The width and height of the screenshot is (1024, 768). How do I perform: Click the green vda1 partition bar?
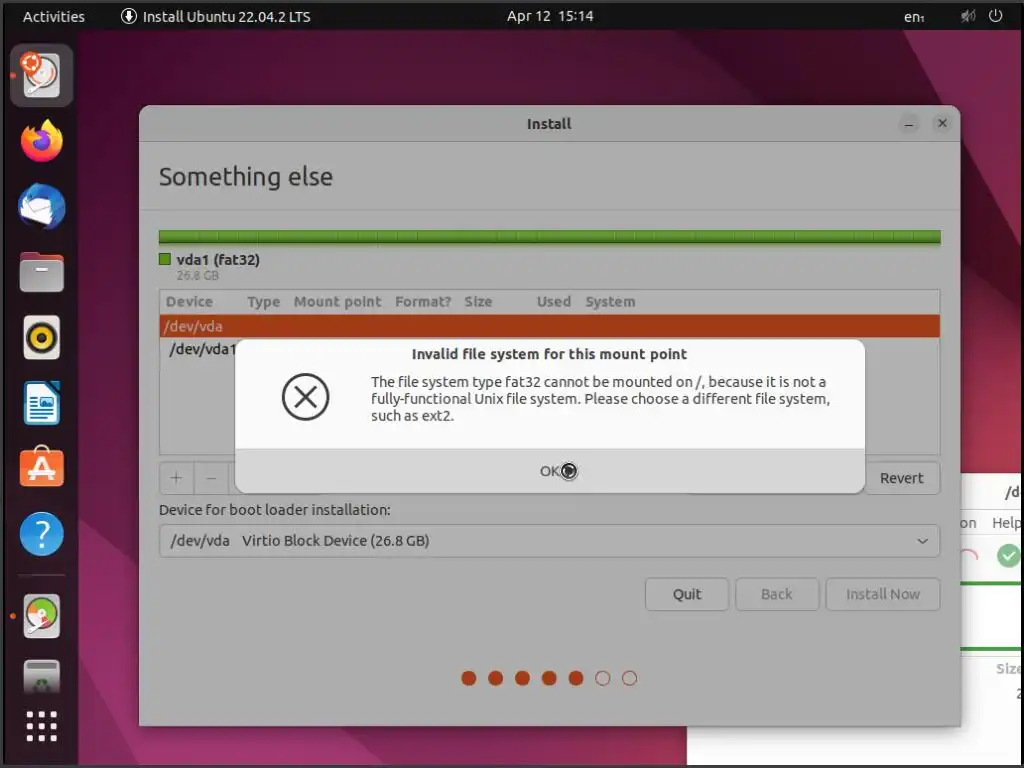coord(549,236)
